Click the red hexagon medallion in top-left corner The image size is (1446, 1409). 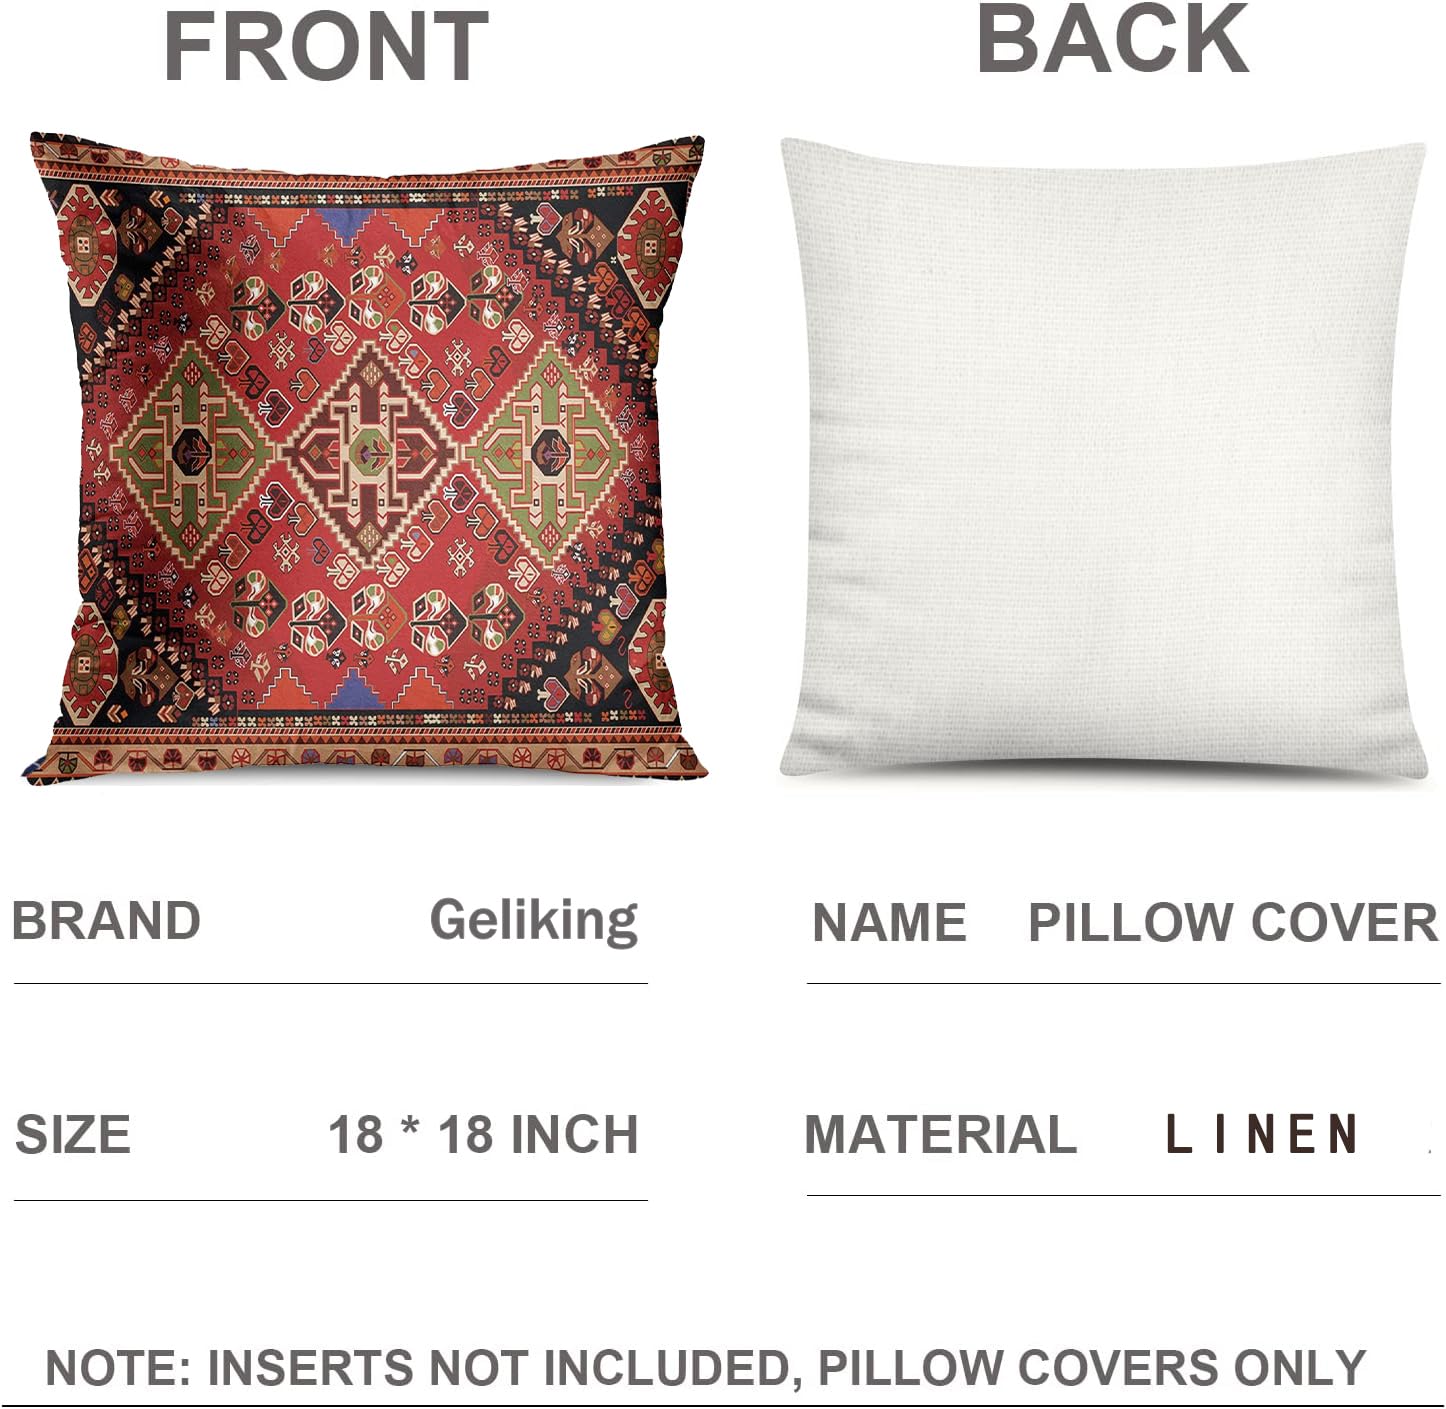click(84, 245)
